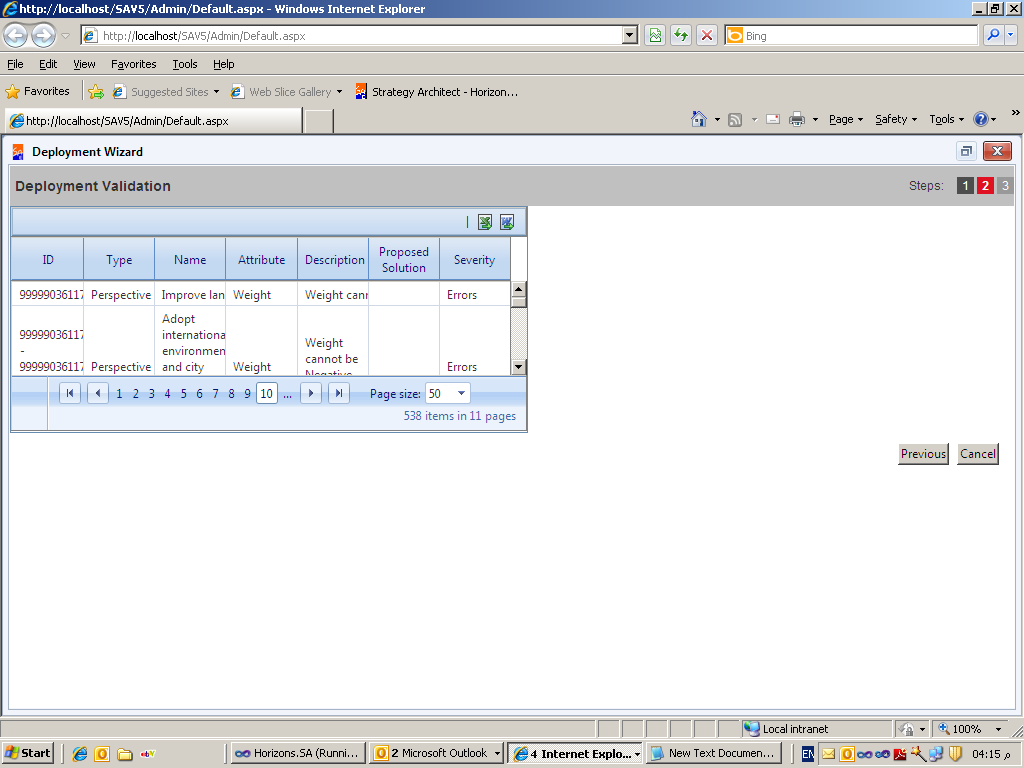Export validation grid to Excel
Viewport: 1024px width, 768px height.
[485, 222]
